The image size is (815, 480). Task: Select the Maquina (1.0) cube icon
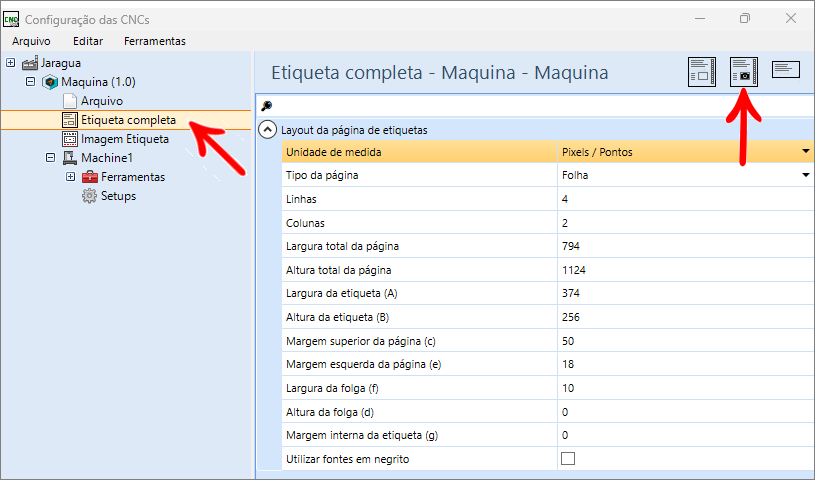50,82
